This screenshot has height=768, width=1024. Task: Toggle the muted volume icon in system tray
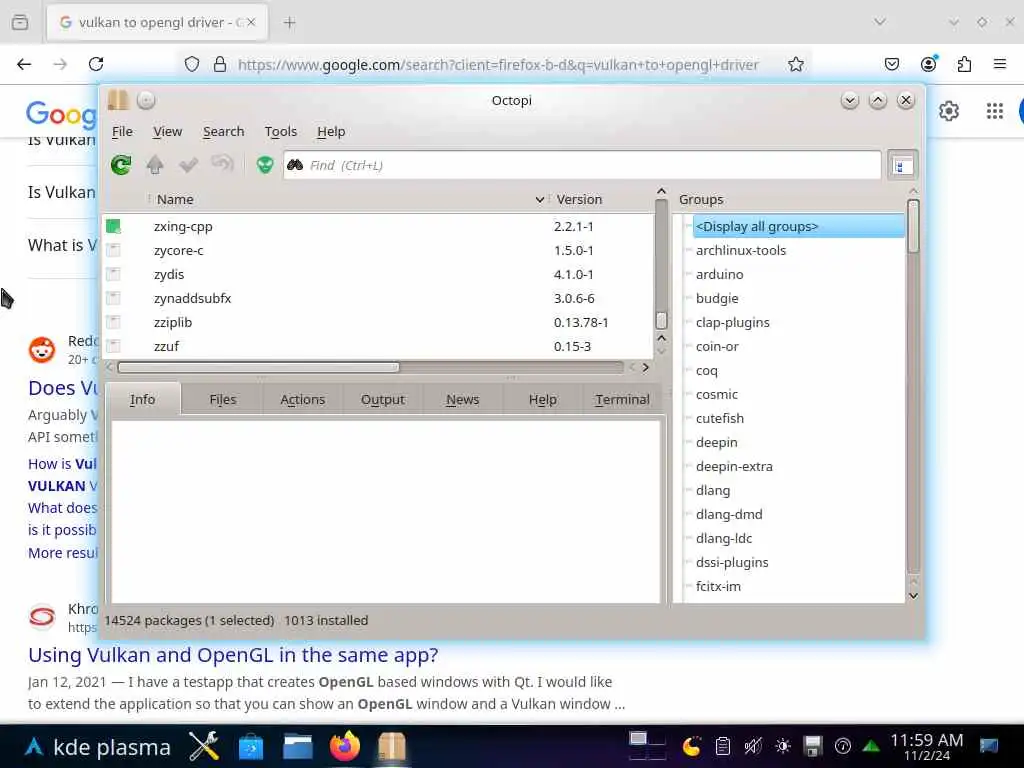pyautogui.click(x=753, y=746)
